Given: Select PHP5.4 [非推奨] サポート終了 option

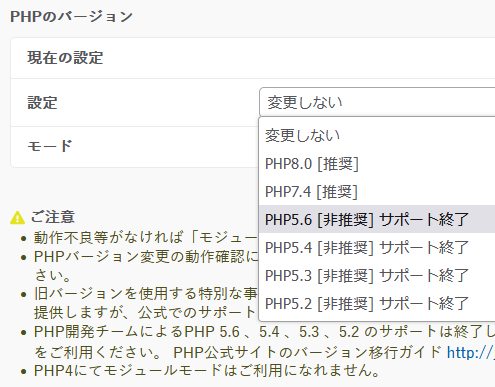Looking at the screenshot, I should pyautogui.click(x=377, y=247).
